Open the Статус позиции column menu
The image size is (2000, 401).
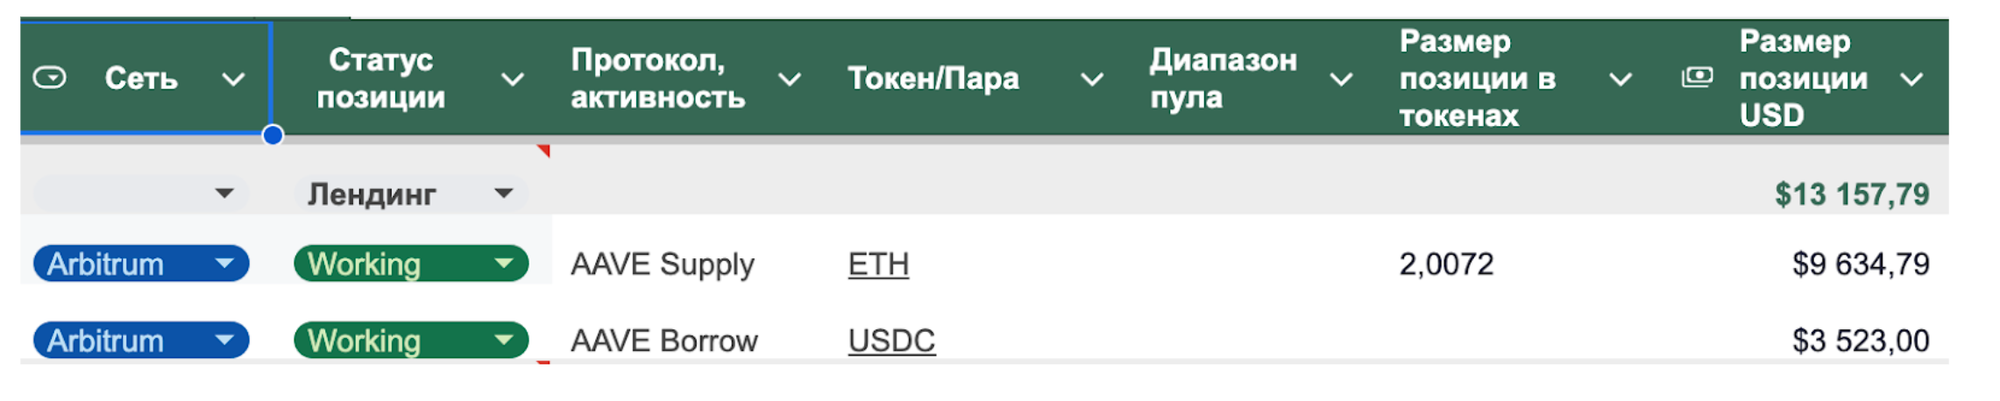[512, 79]
